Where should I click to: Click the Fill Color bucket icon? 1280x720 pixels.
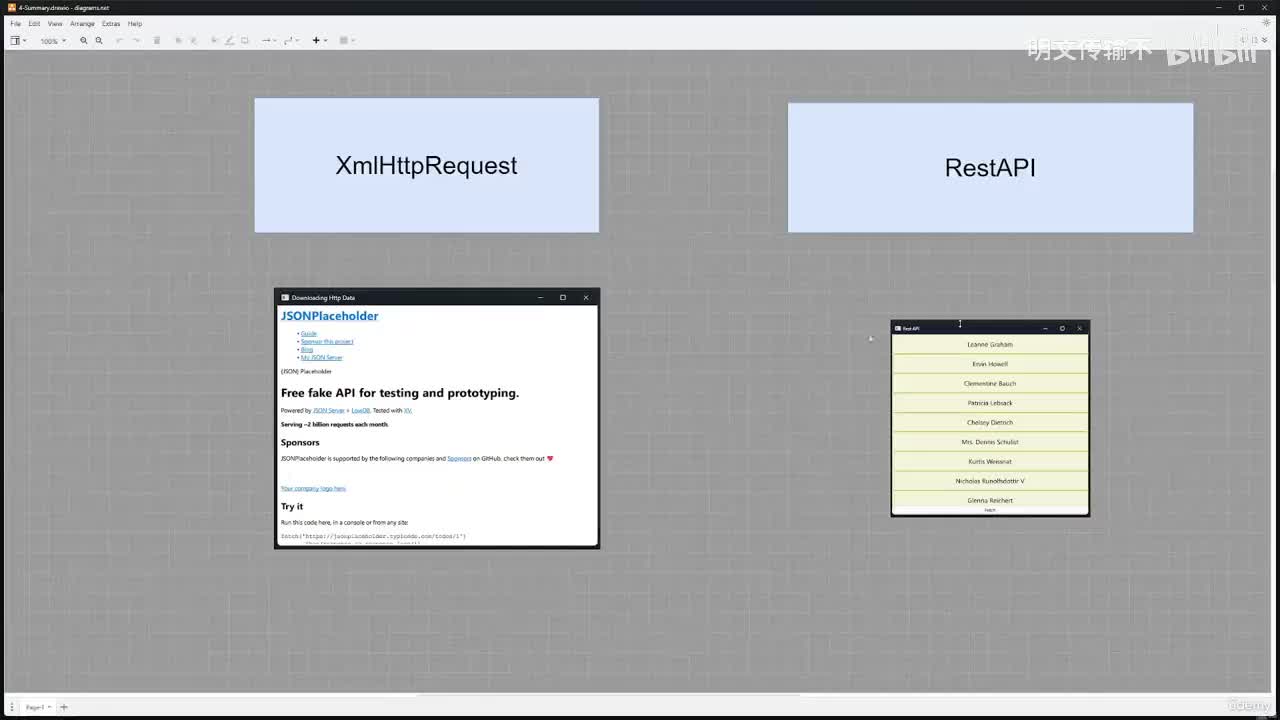pyautogui.click(x=215, y=41)
